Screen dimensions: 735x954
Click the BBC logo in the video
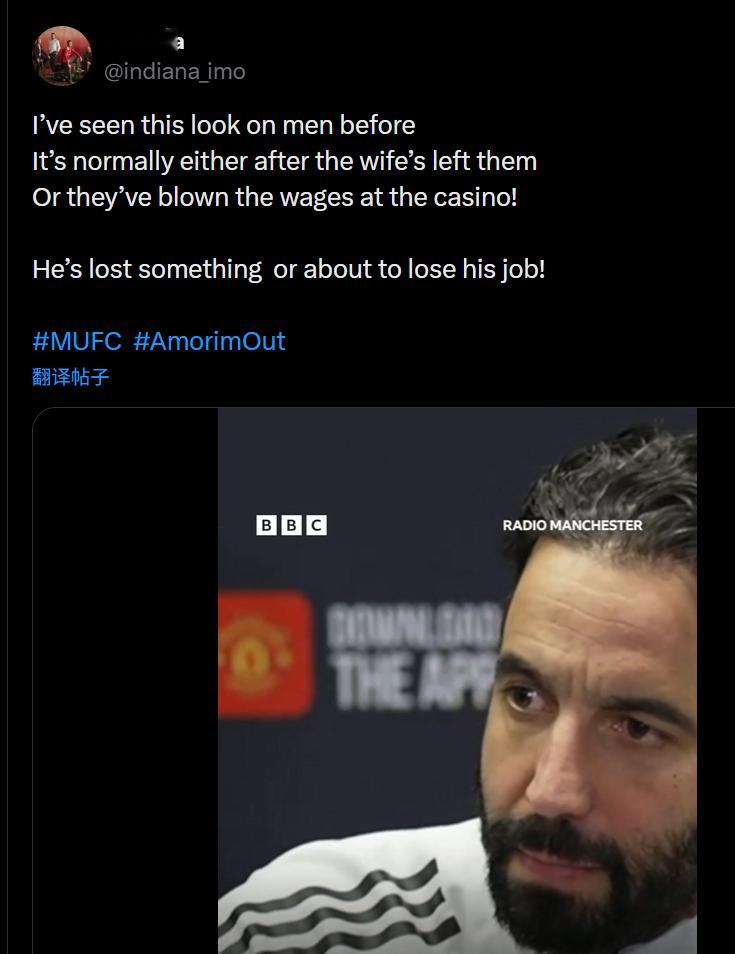pos(291,525)
